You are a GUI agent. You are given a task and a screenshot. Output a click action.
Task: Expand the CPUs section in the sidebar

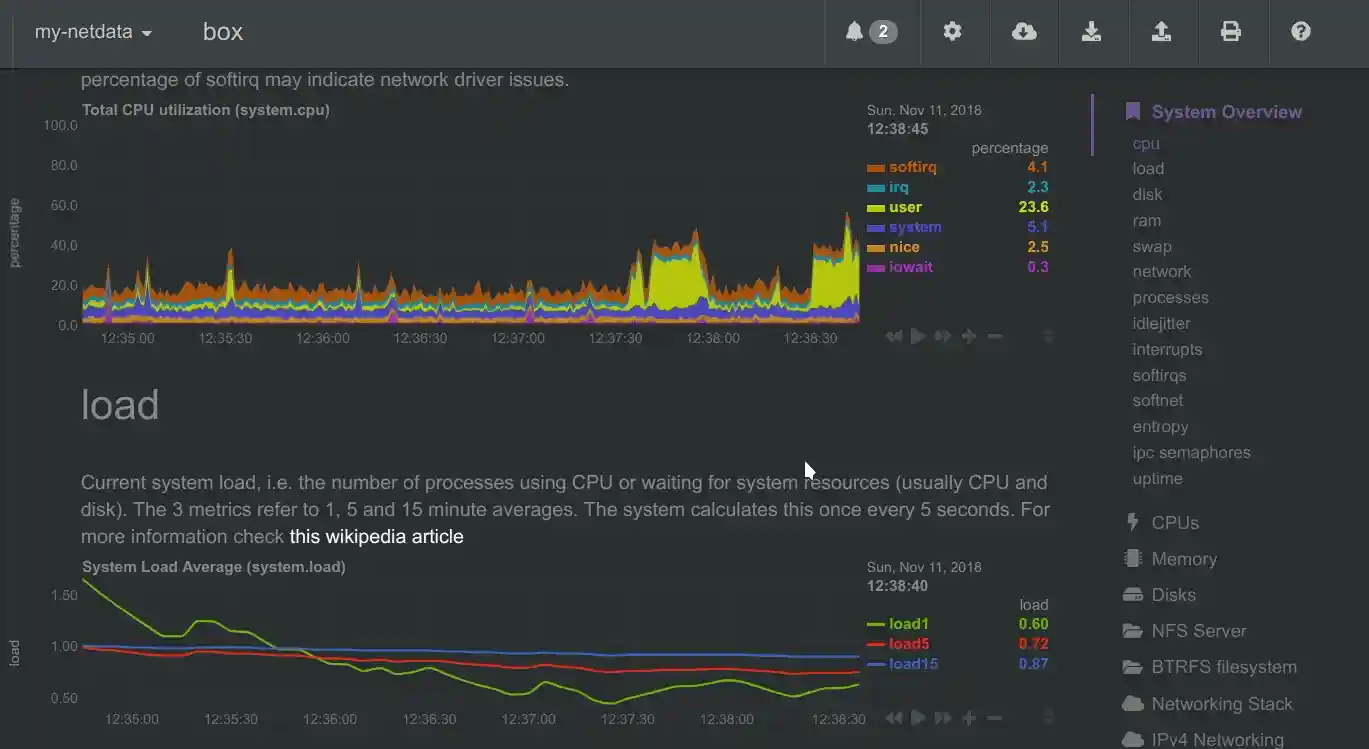(x=1174, y=523)
